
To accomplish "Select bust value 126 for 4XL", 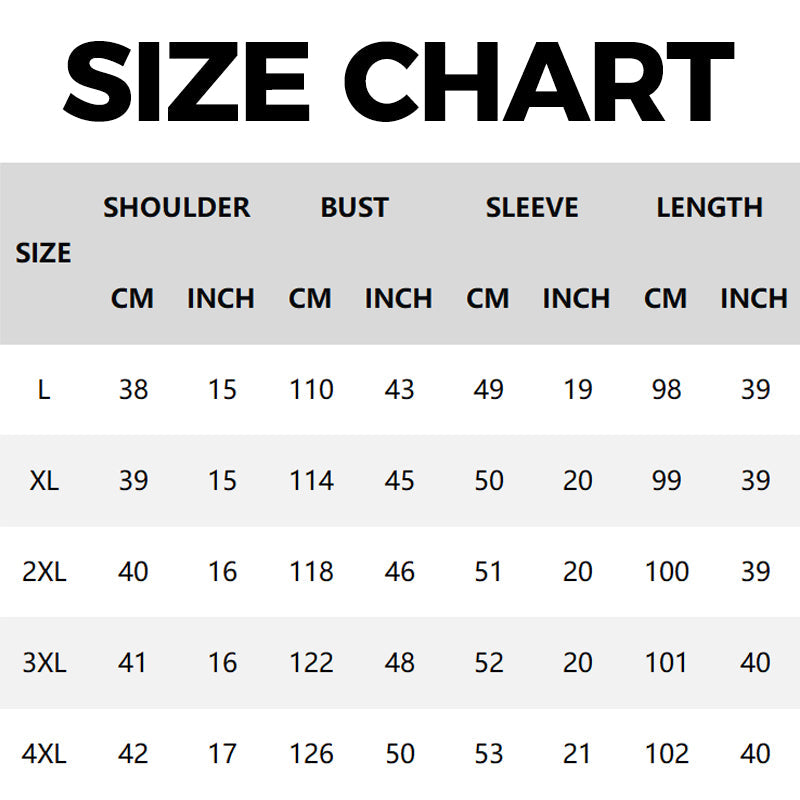I will coord(311,754).
